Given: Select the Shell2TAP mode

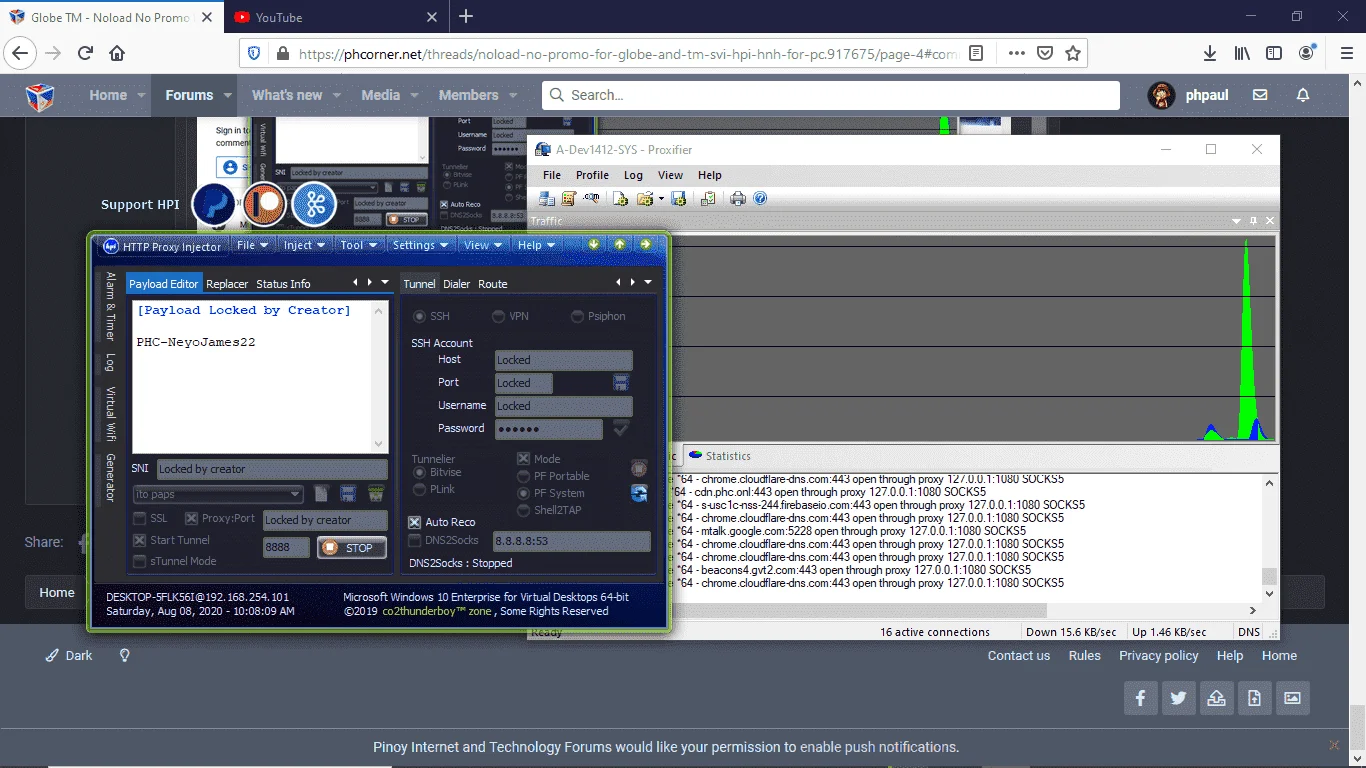Looking at the screenshot, I should tap(524, 510).
